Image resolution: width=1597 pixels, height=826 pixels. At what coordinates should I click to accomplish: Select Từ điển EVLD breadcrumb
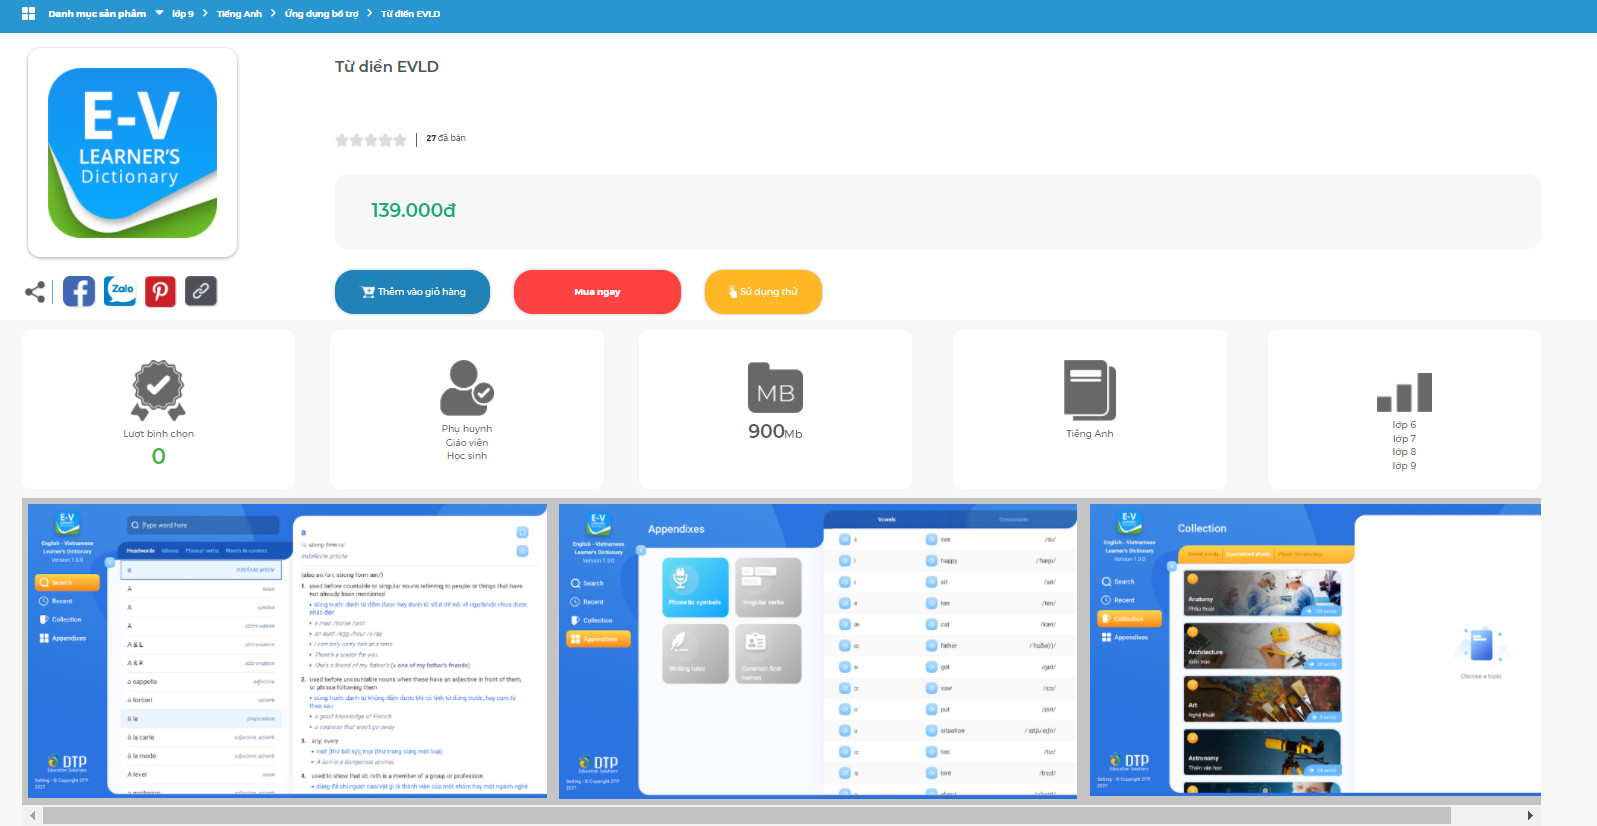click(x=410, y=14)
